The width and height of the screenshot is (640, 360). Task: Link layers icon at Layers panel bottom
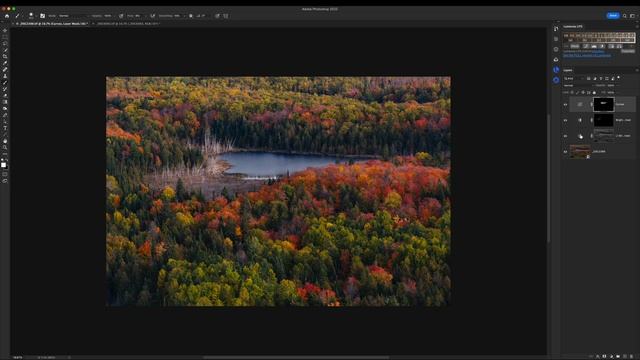tap(591, 356)
